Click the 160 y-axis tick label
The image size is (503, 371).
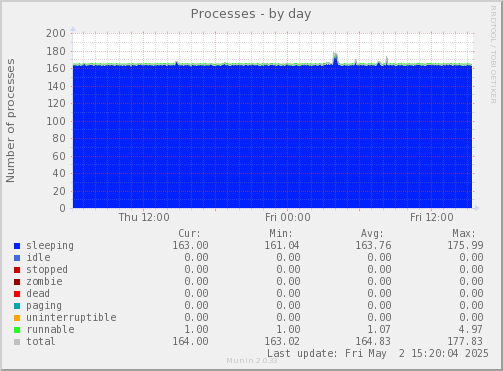(x=56, y=68)
